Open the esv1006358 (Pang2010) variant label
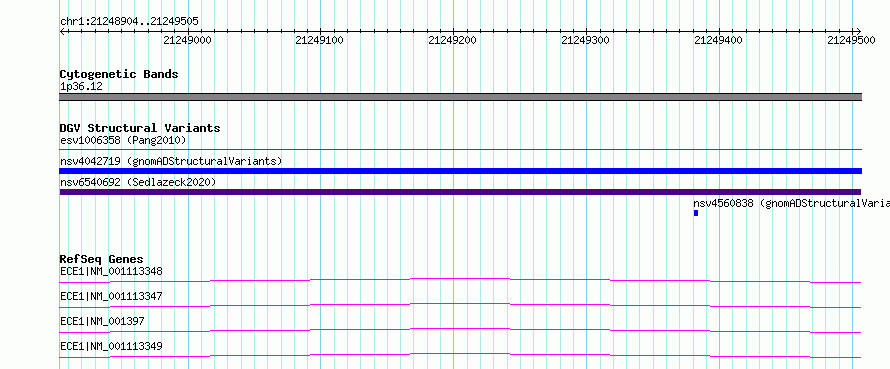Screen dimensions: 890x369 coord(123,140)
